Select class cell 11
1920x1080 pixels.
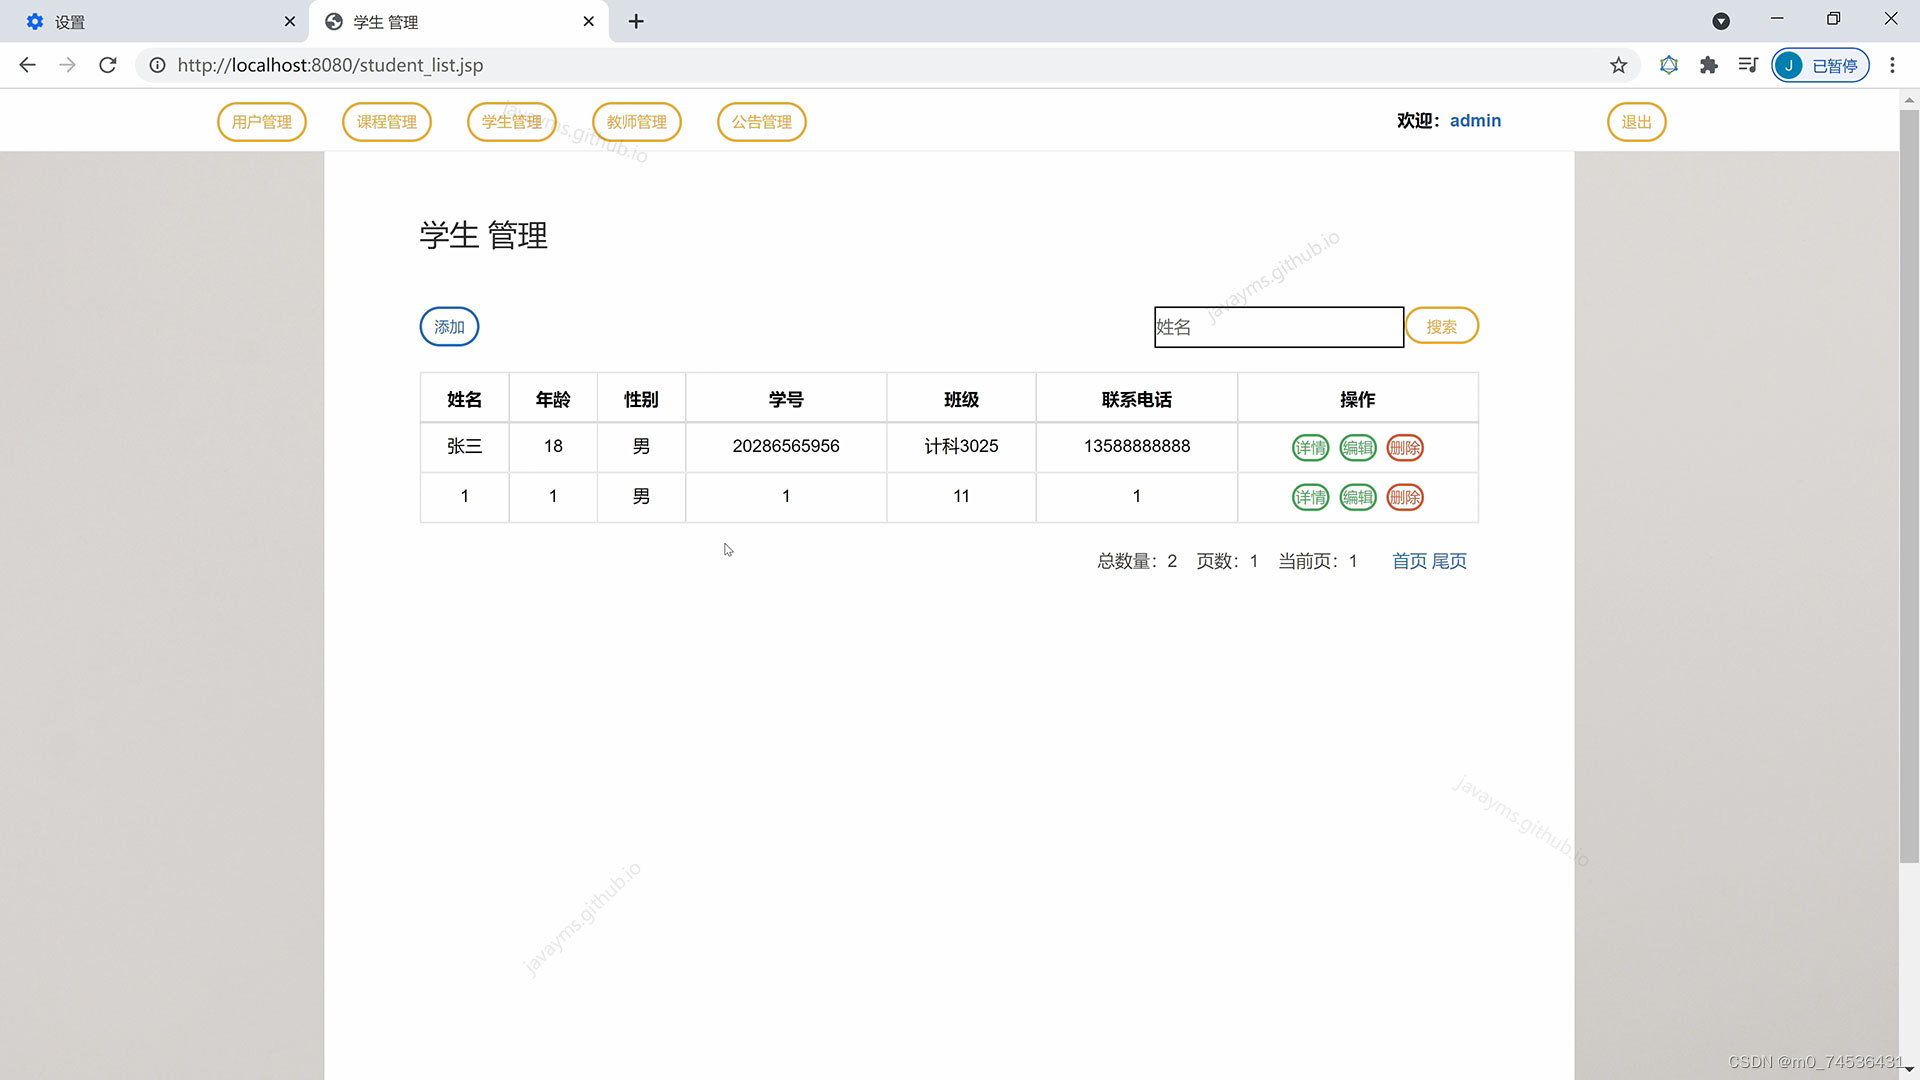[961, 496]
